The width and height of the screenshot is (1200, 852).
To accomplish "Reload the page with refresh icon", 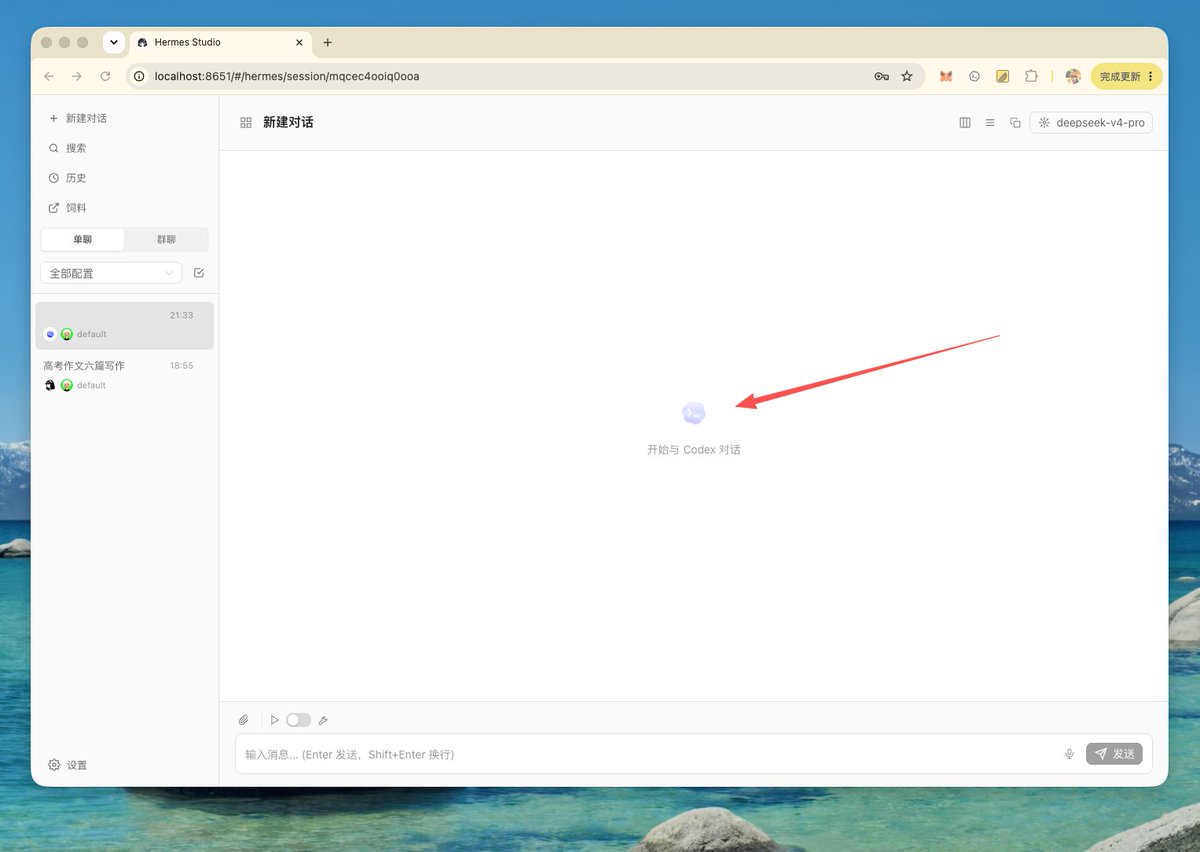I will tap(105, 76).
